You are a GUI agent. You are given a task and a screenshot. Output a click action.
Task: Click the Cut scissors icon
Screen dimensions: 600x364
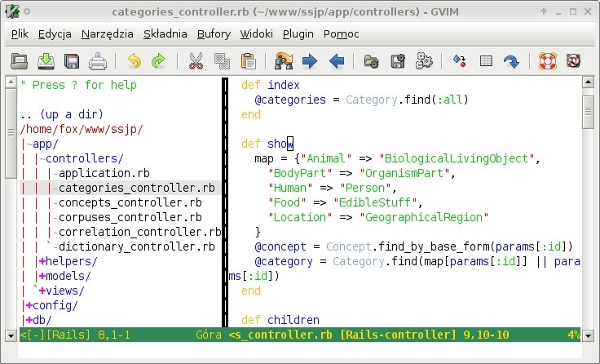(x=196, y=61)
